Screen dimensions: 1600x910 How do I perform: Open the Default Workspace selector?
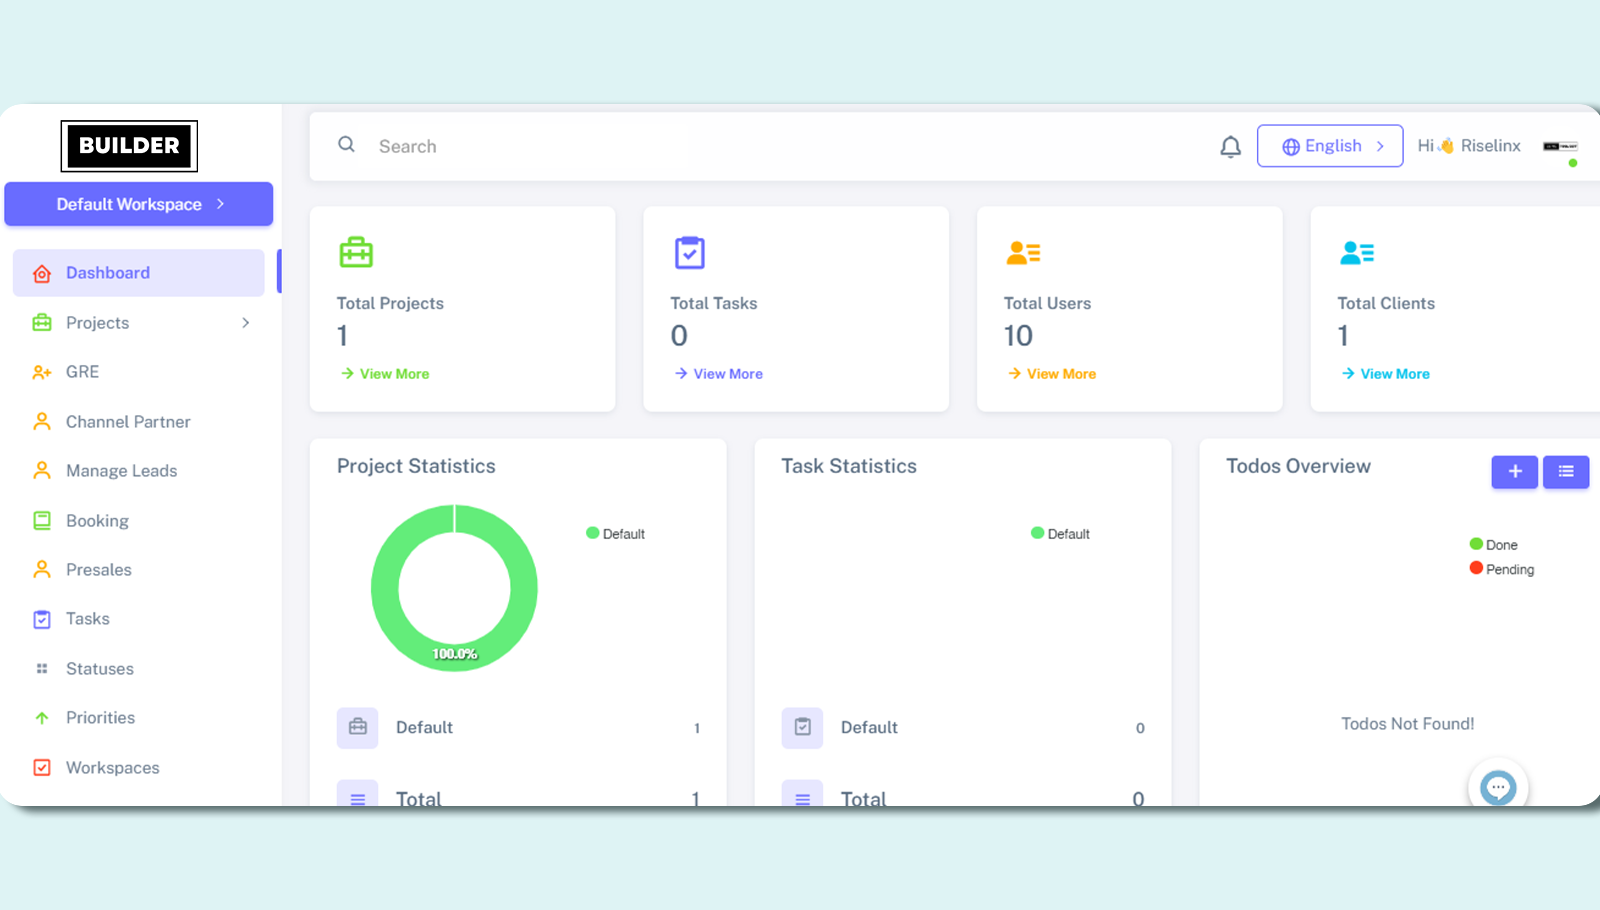[x=139, y=204]
